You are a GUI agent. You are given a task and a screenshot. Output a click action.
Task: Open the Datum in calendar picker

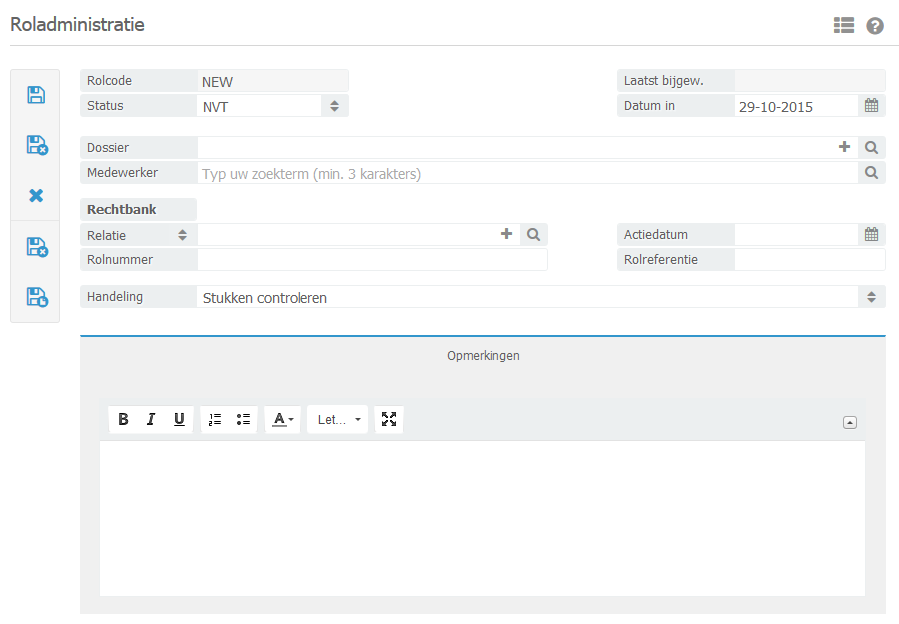point(871,106)
